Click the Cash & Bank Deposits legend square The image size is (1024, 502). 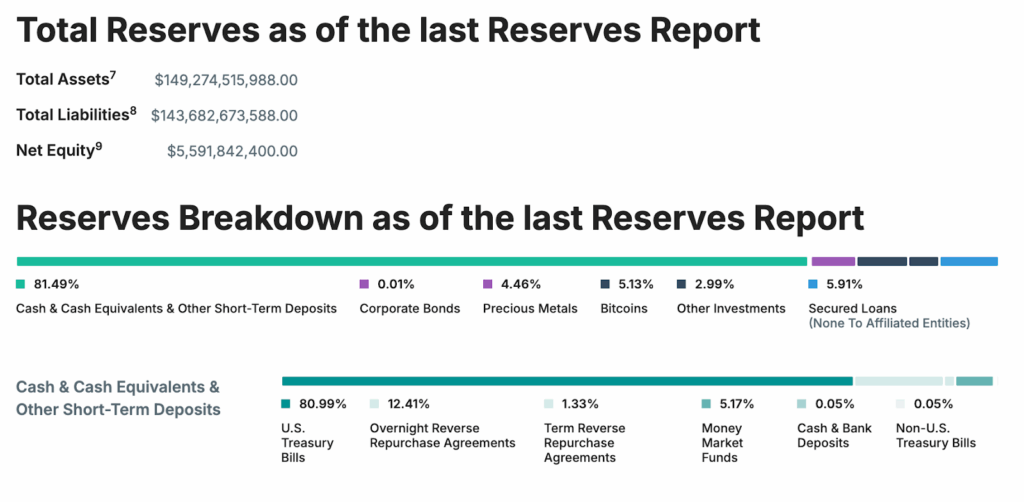point(802,404)
